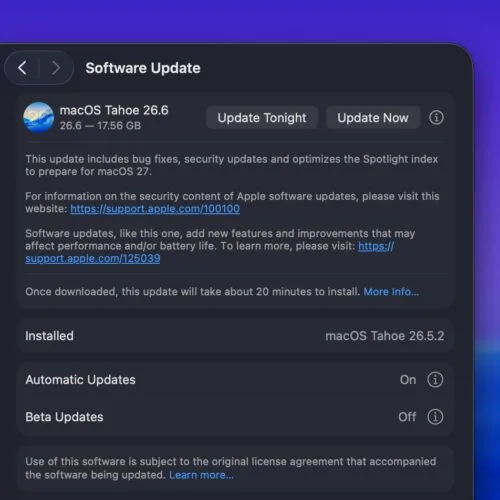Click the Installed row label

49,336
